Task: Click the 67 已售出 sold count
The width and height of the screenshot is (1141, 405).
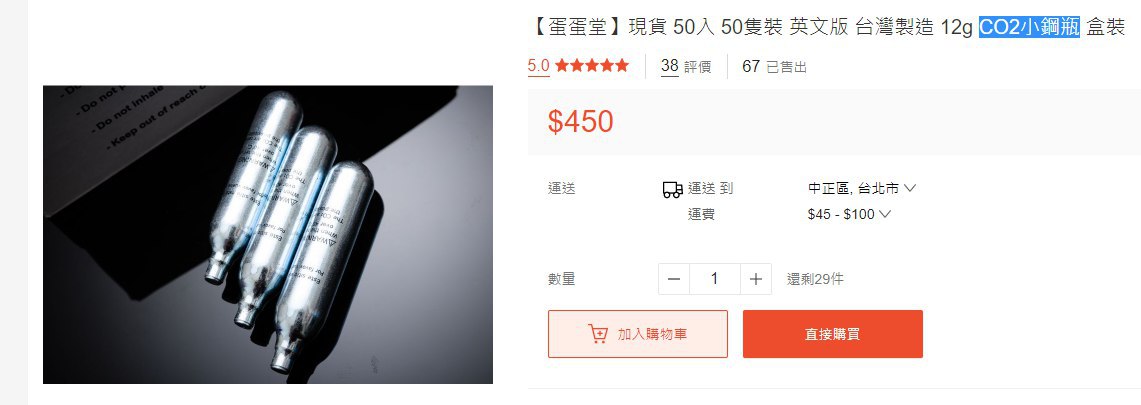Action: tap(774, 67)
